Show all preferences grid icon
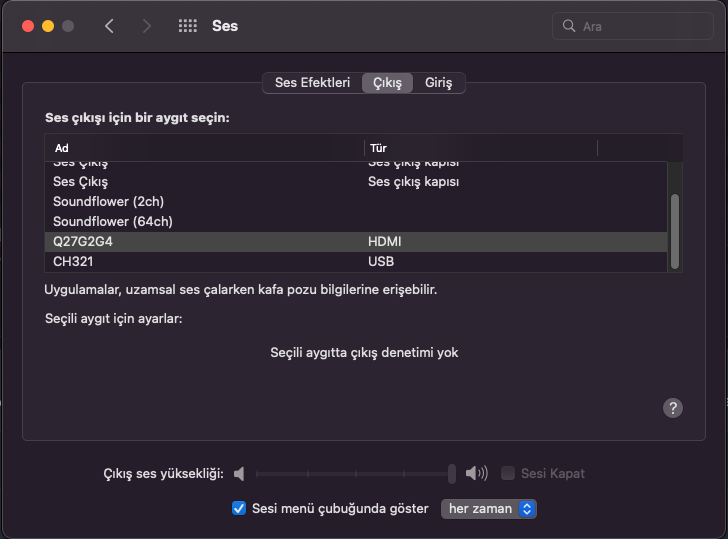This screenshot has width=728, height=539. click(x=188, y=26)
